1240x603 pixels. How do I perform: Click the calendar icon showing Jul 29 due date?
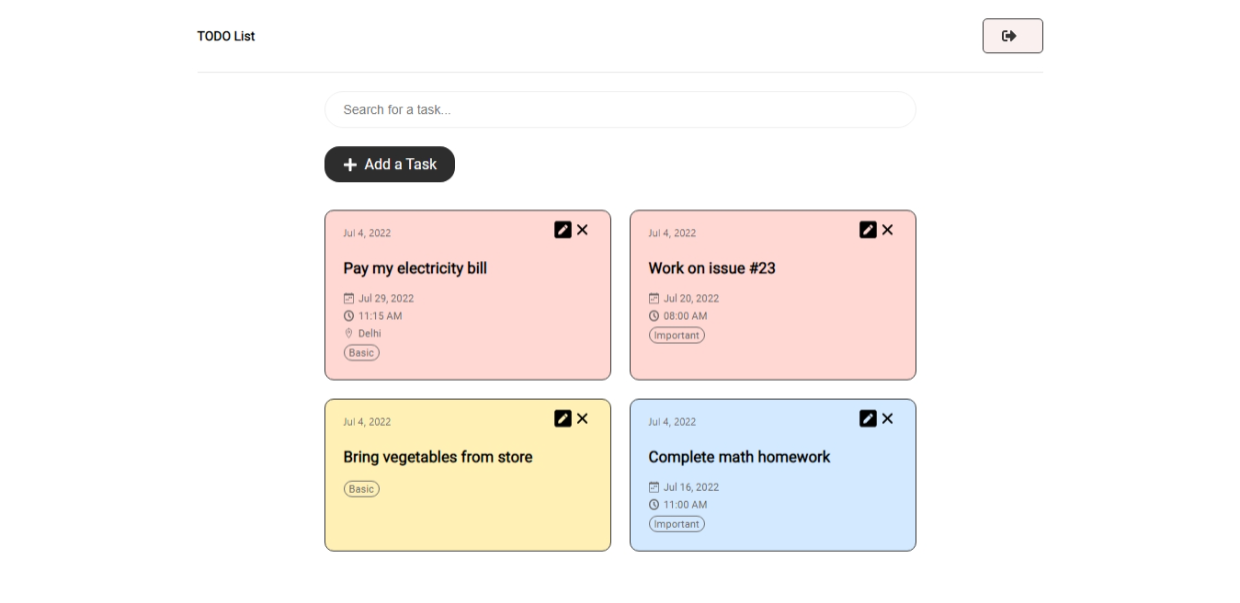pyautogui.click(x=350, y=297)
